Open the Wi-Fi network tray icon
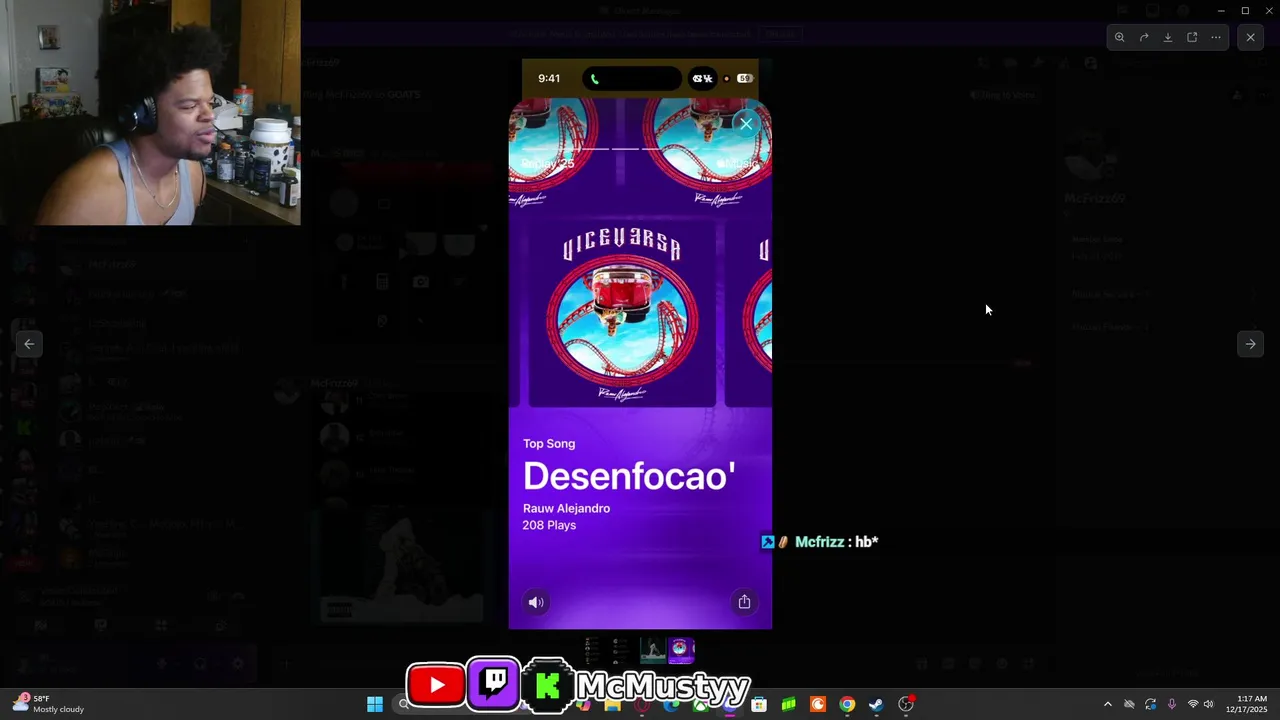 [x=1192, y=704]
